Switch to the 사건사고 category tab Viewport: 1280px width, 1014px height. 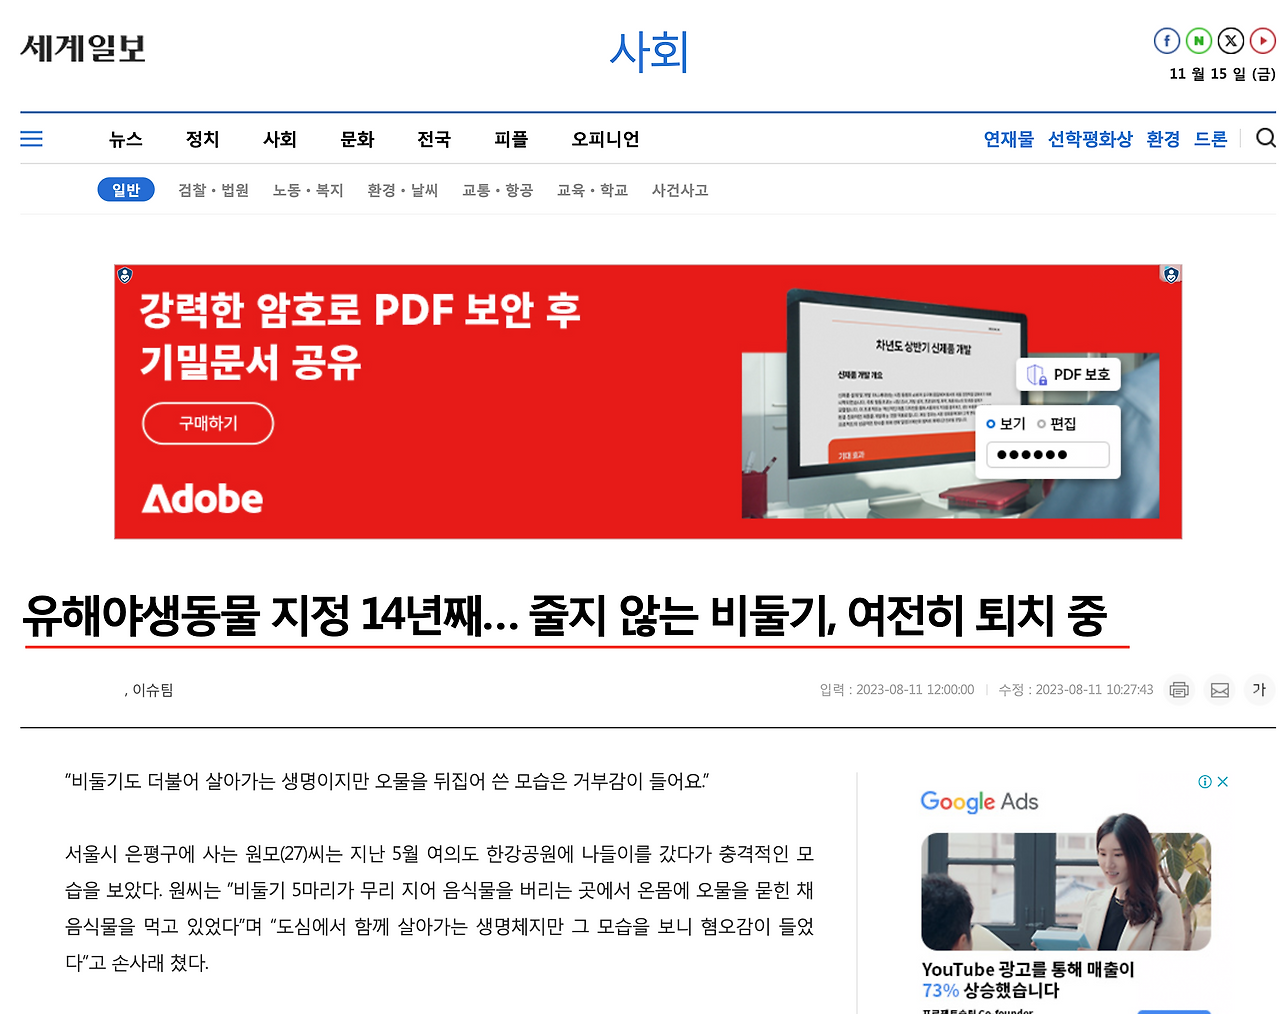[679, 190]
